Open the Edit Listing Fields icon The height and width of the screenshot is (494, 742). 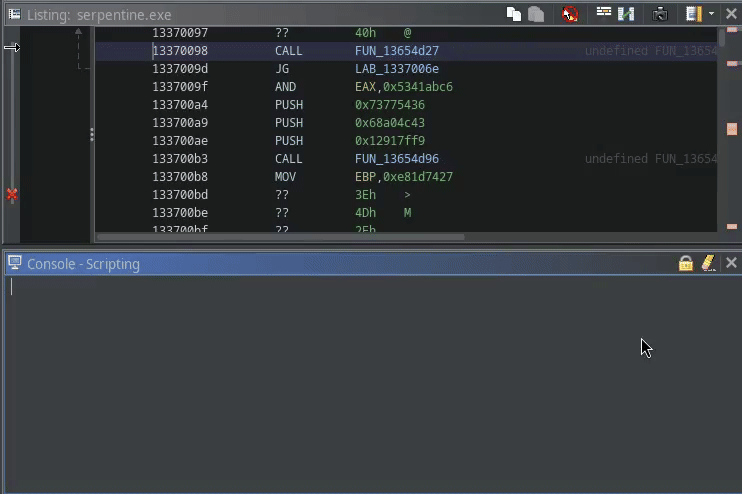click(603, 11)
